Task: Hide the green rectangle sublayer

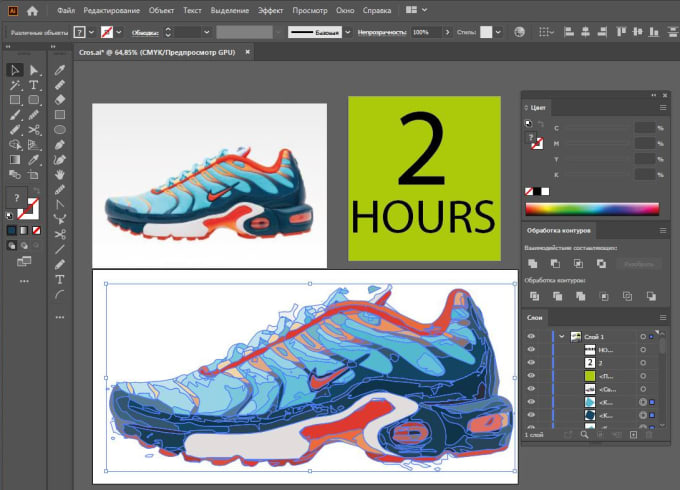Action: tap(531, 376)
